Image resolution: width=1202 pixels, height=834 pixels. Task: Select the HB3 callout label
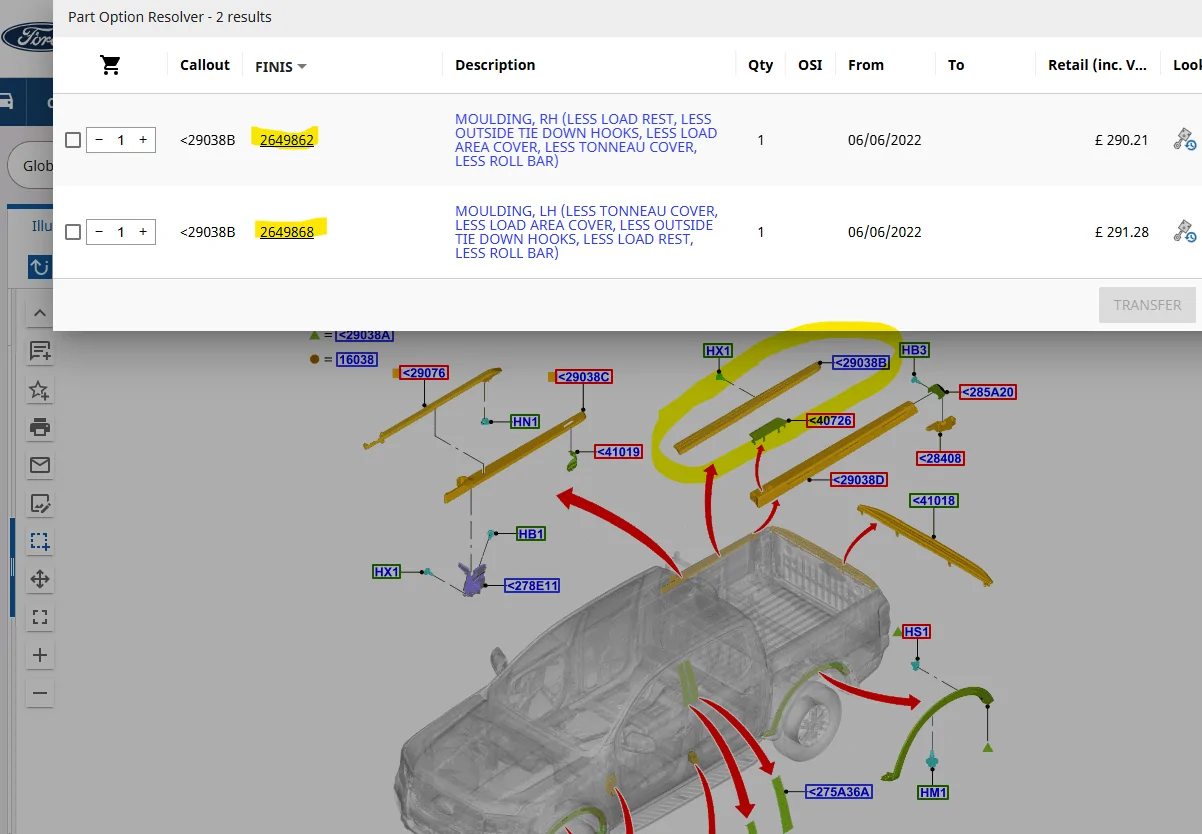pyautogui.click(x=915, y=350)
